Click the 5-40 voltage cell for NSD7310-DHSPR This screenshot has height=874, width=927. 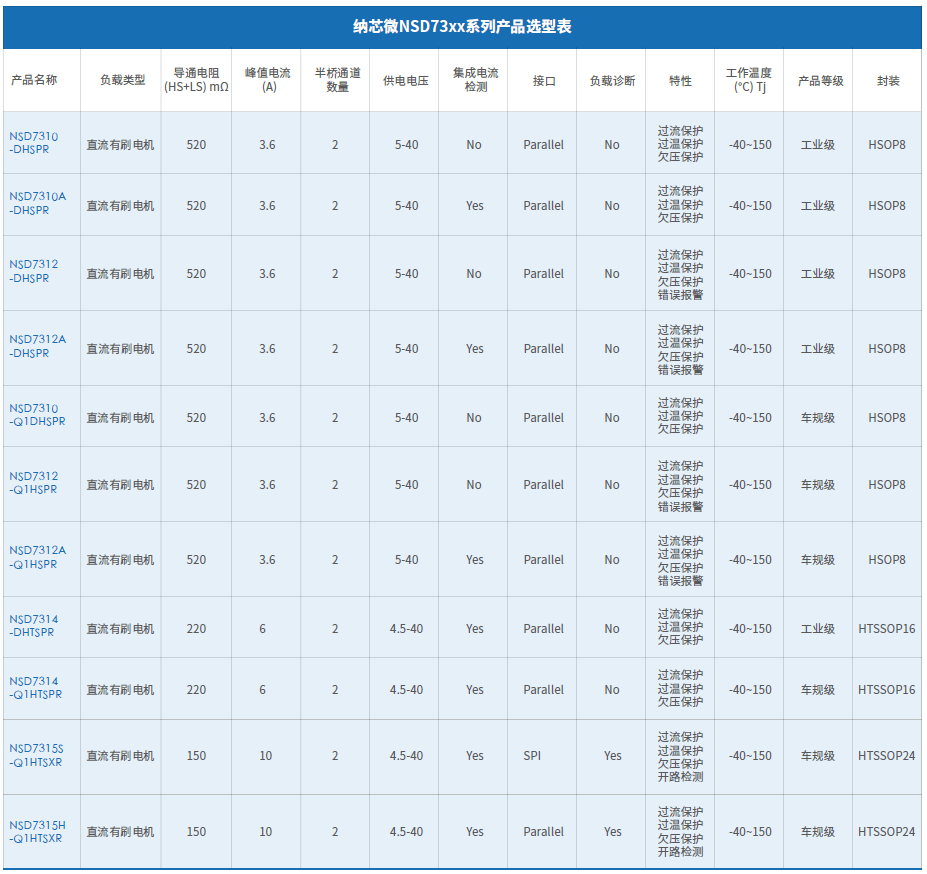406,145
